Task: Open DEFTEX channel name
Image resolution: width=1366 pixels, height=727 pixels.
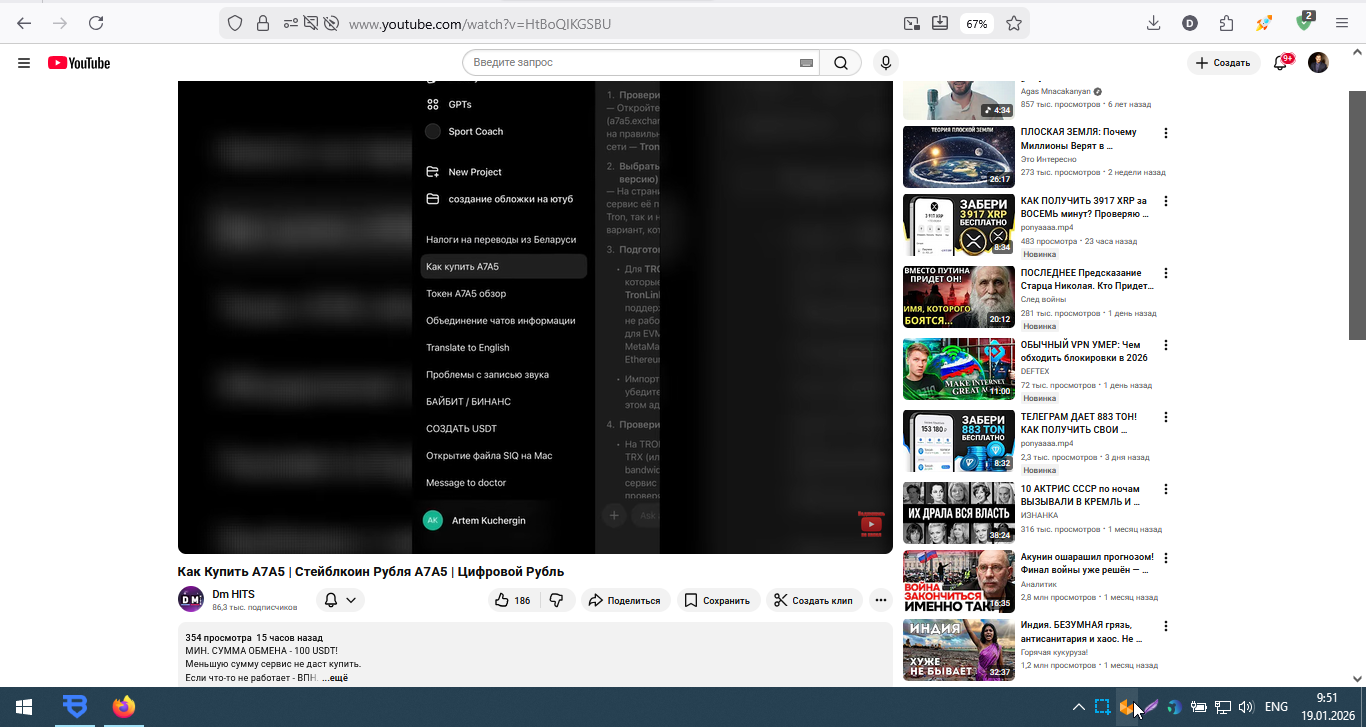Action: tap(1035, 371)
